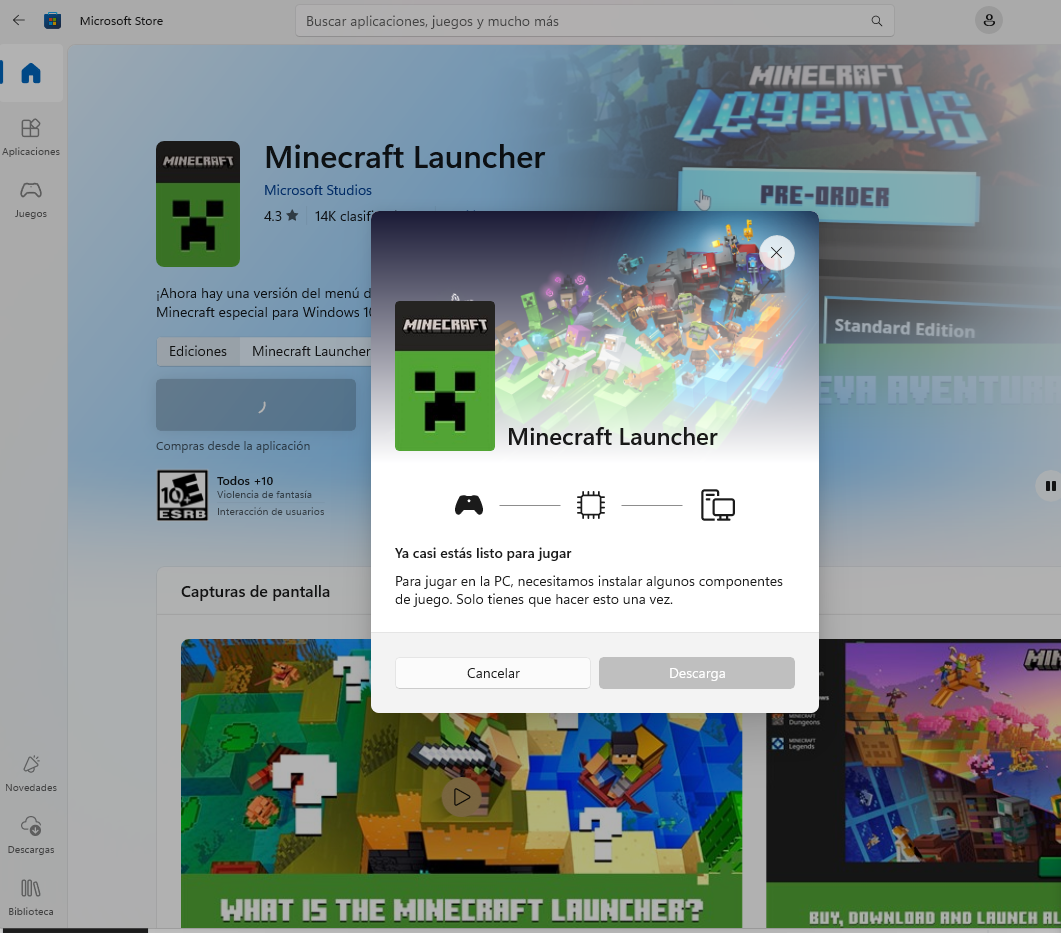Click the Minecraft Launcher app icon on page

(x=198, y=204)
